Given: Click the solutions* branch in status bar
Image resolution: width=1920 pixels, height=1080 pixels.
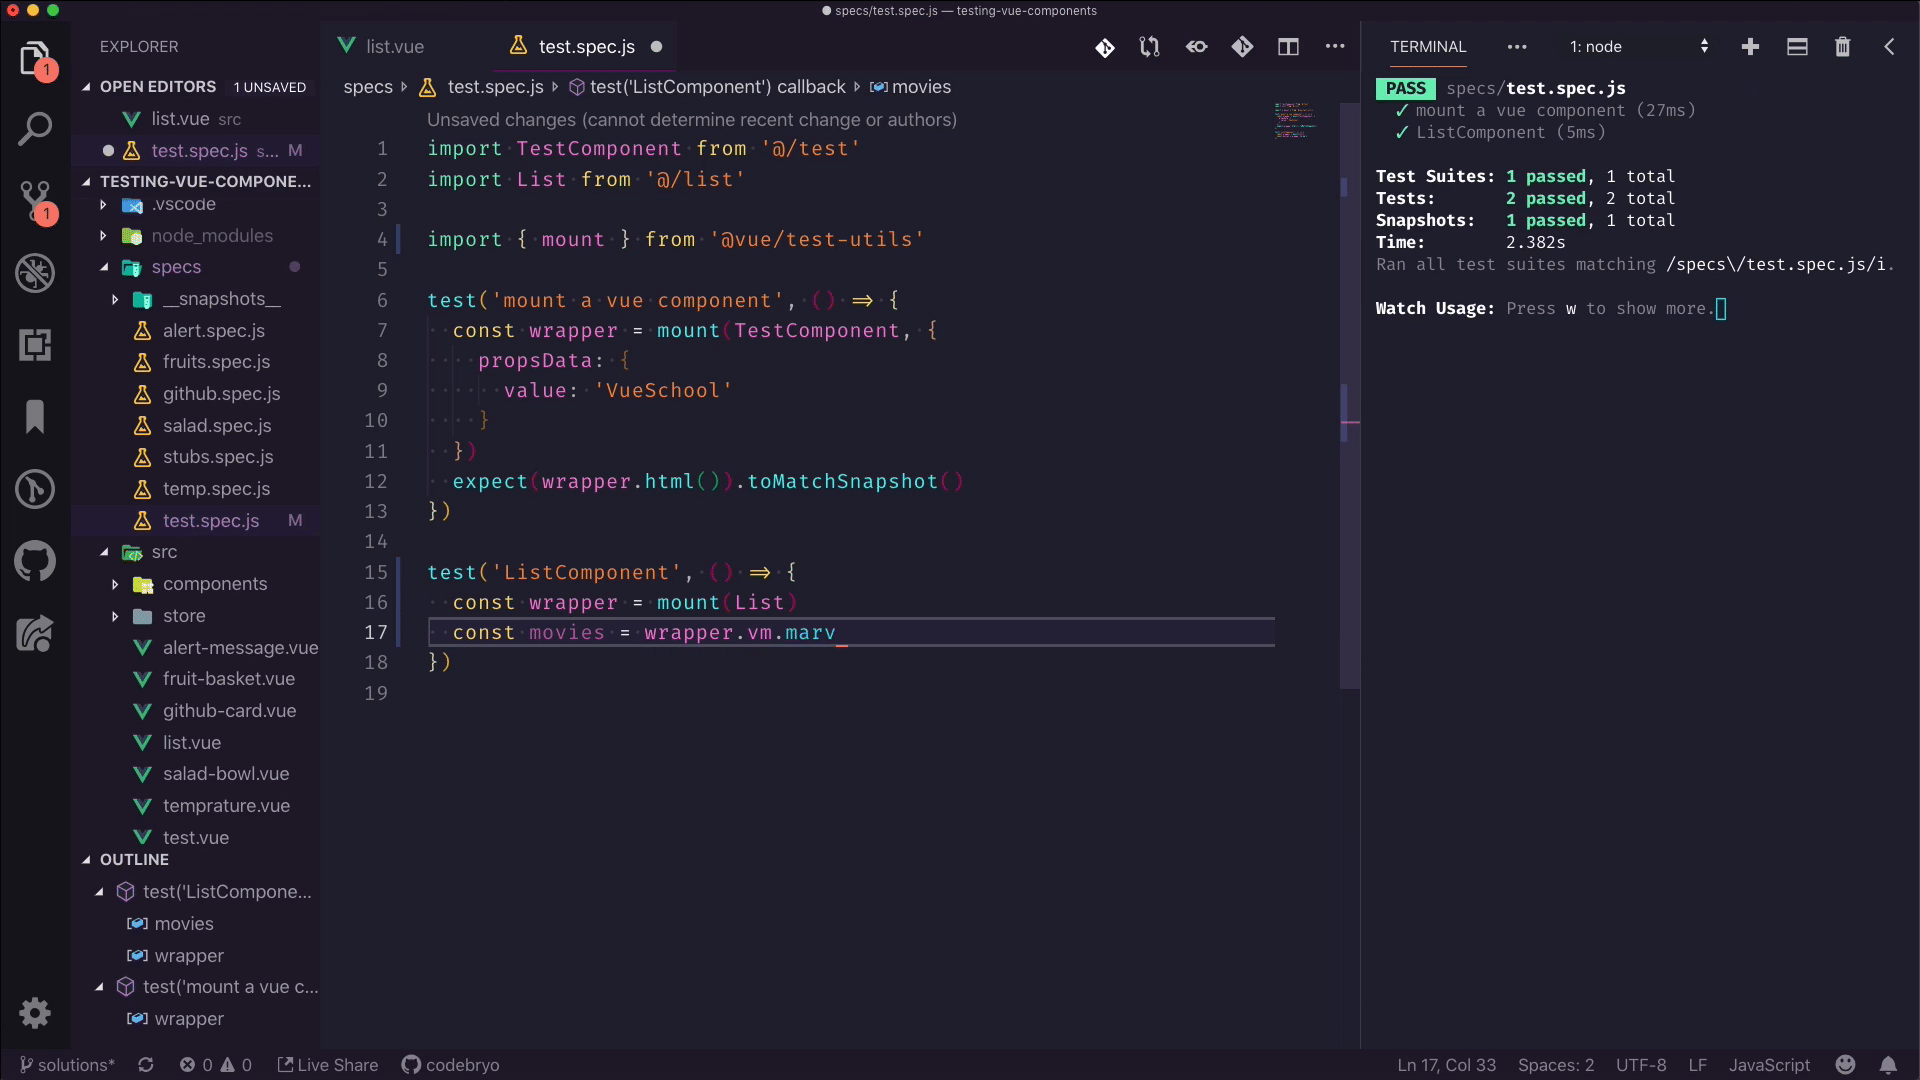Looking at the screenshot, I should [66, 1065].
